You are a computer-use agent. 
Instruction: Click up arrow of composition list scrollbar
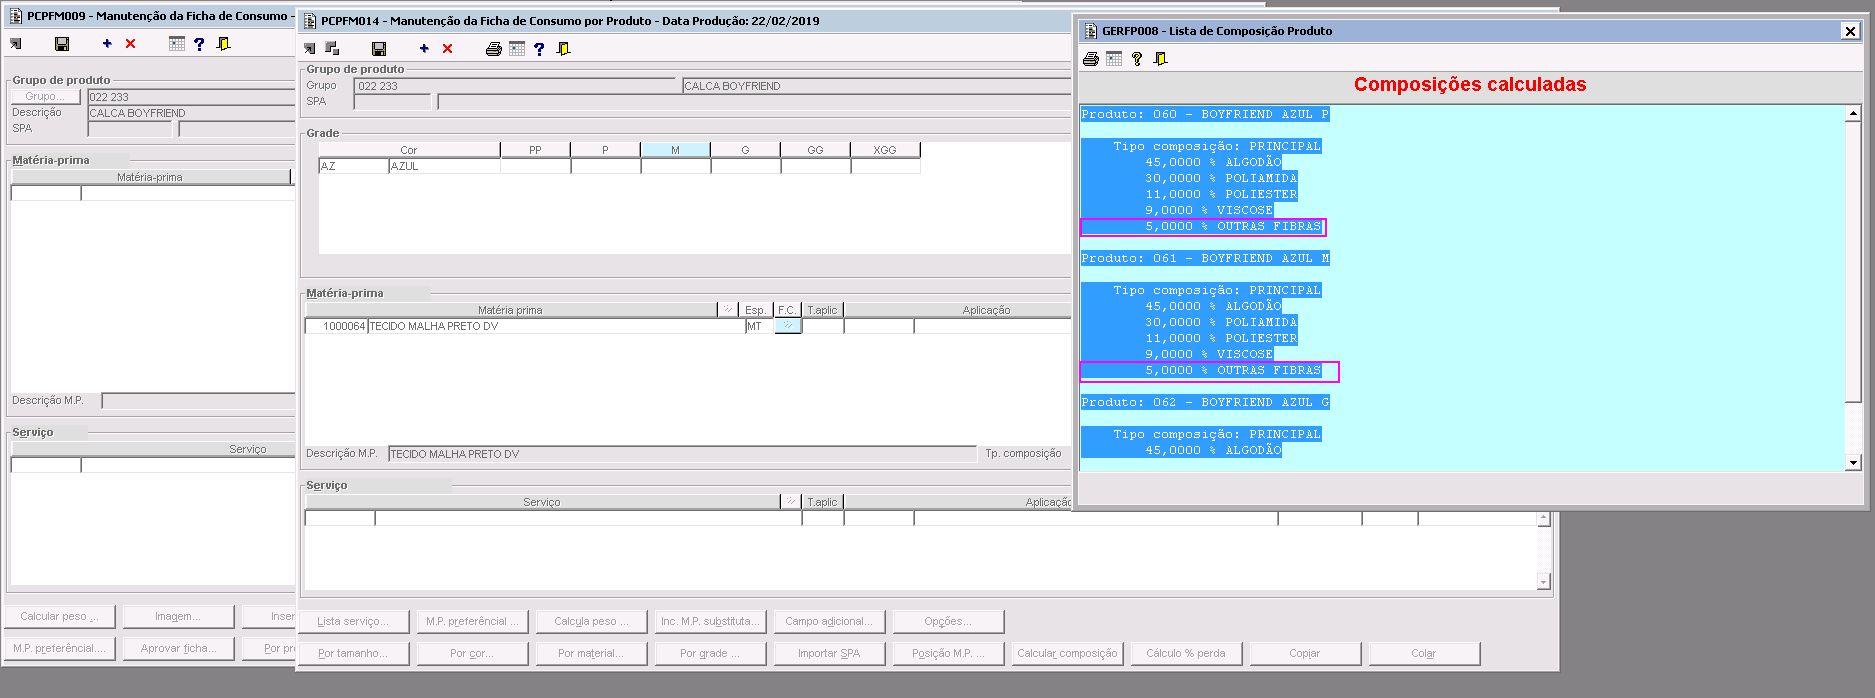pyautogui.click(x=1853, y=113)
